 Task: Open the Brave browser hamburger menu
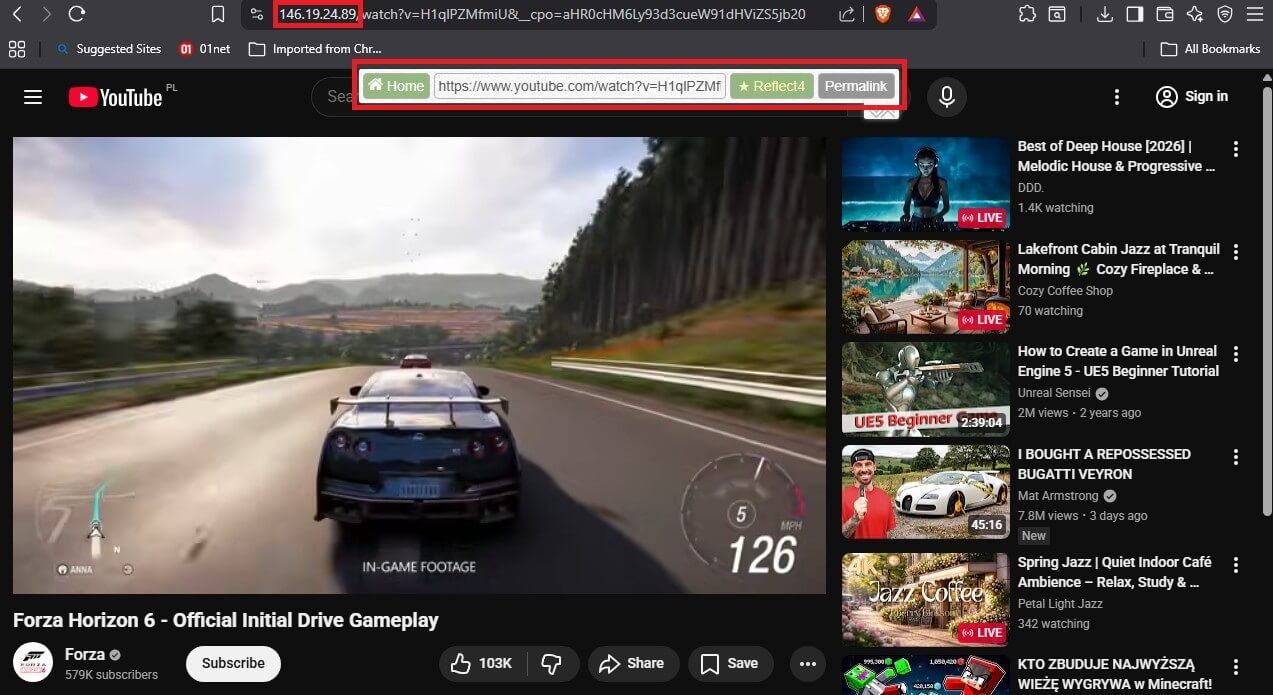tap(1254, 15)
